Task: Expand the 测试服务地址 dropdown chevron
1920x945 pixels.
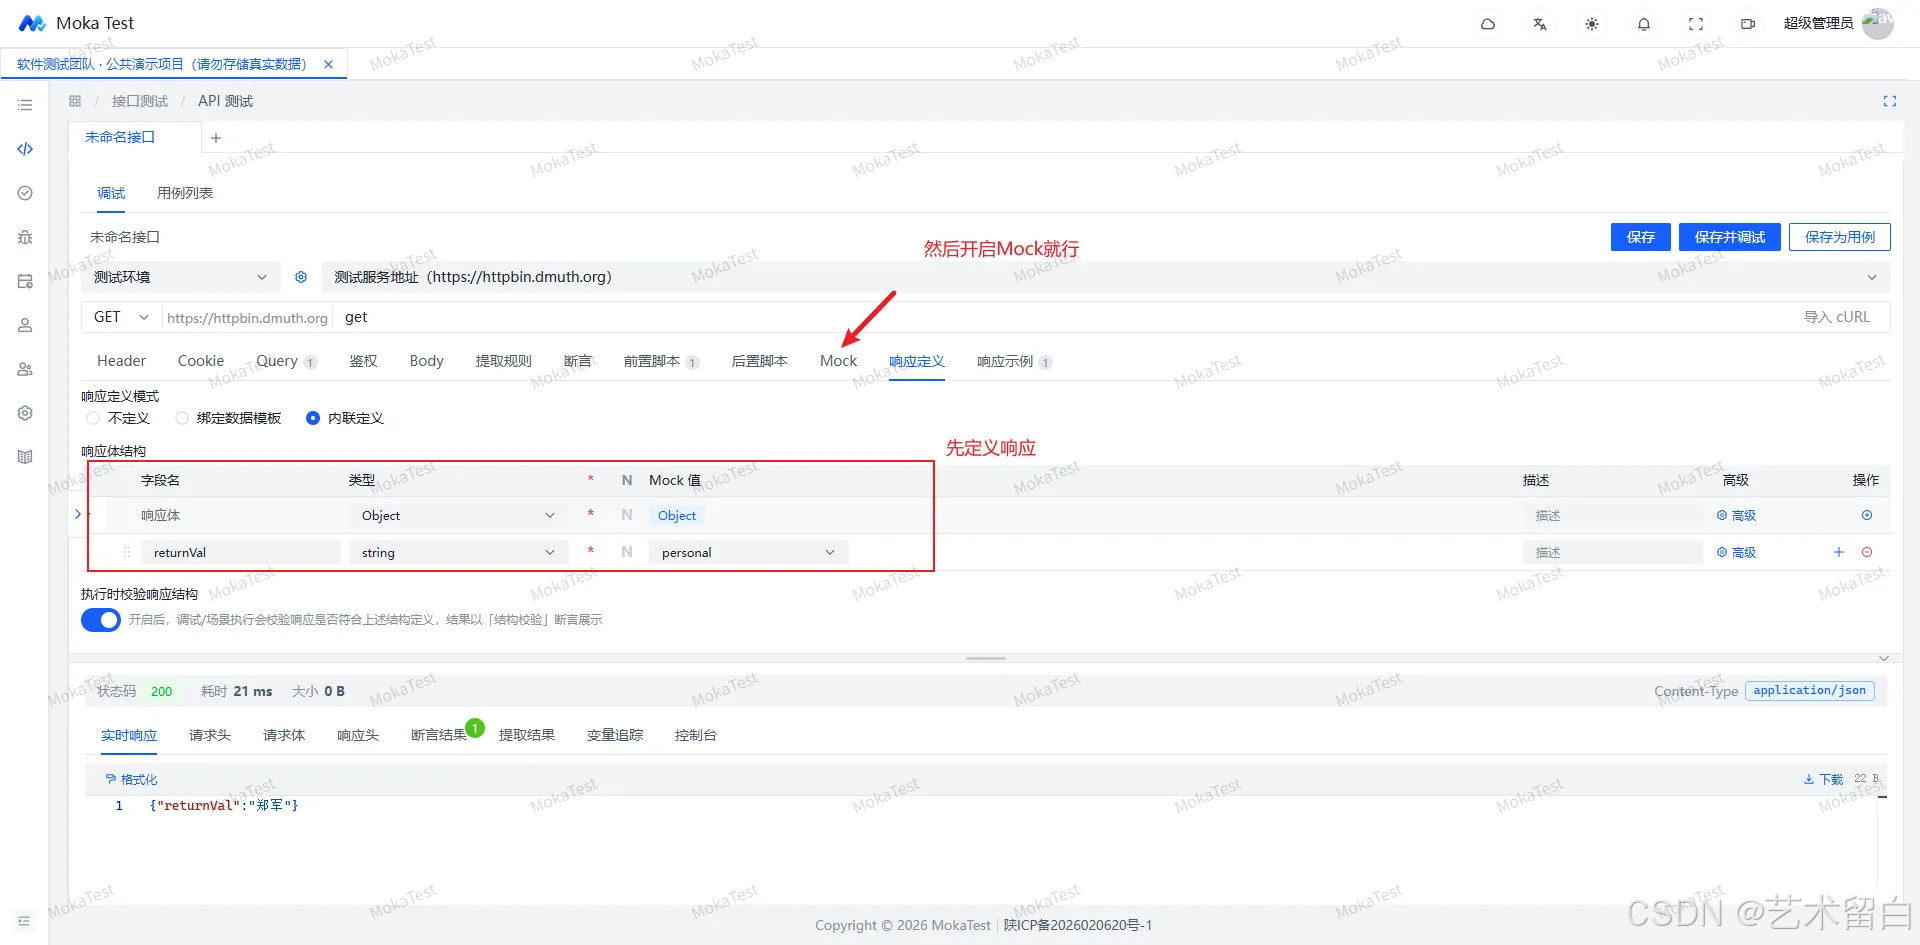Action: pyautogui.click(x=1872, y=277)
